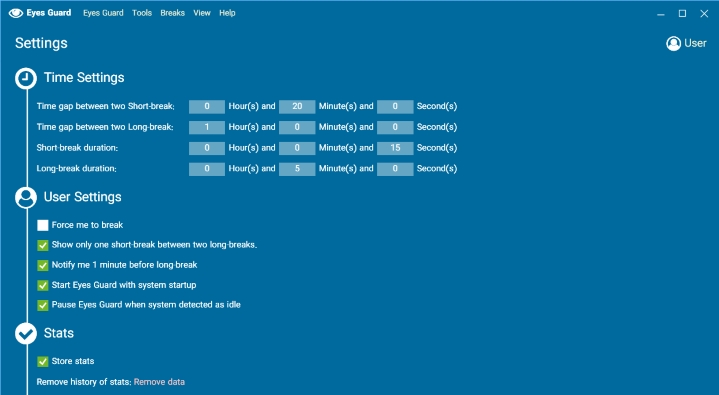Edit Short-break gap seconds field
The width and height of the screenshot is (719, 395).
point(395,106)
